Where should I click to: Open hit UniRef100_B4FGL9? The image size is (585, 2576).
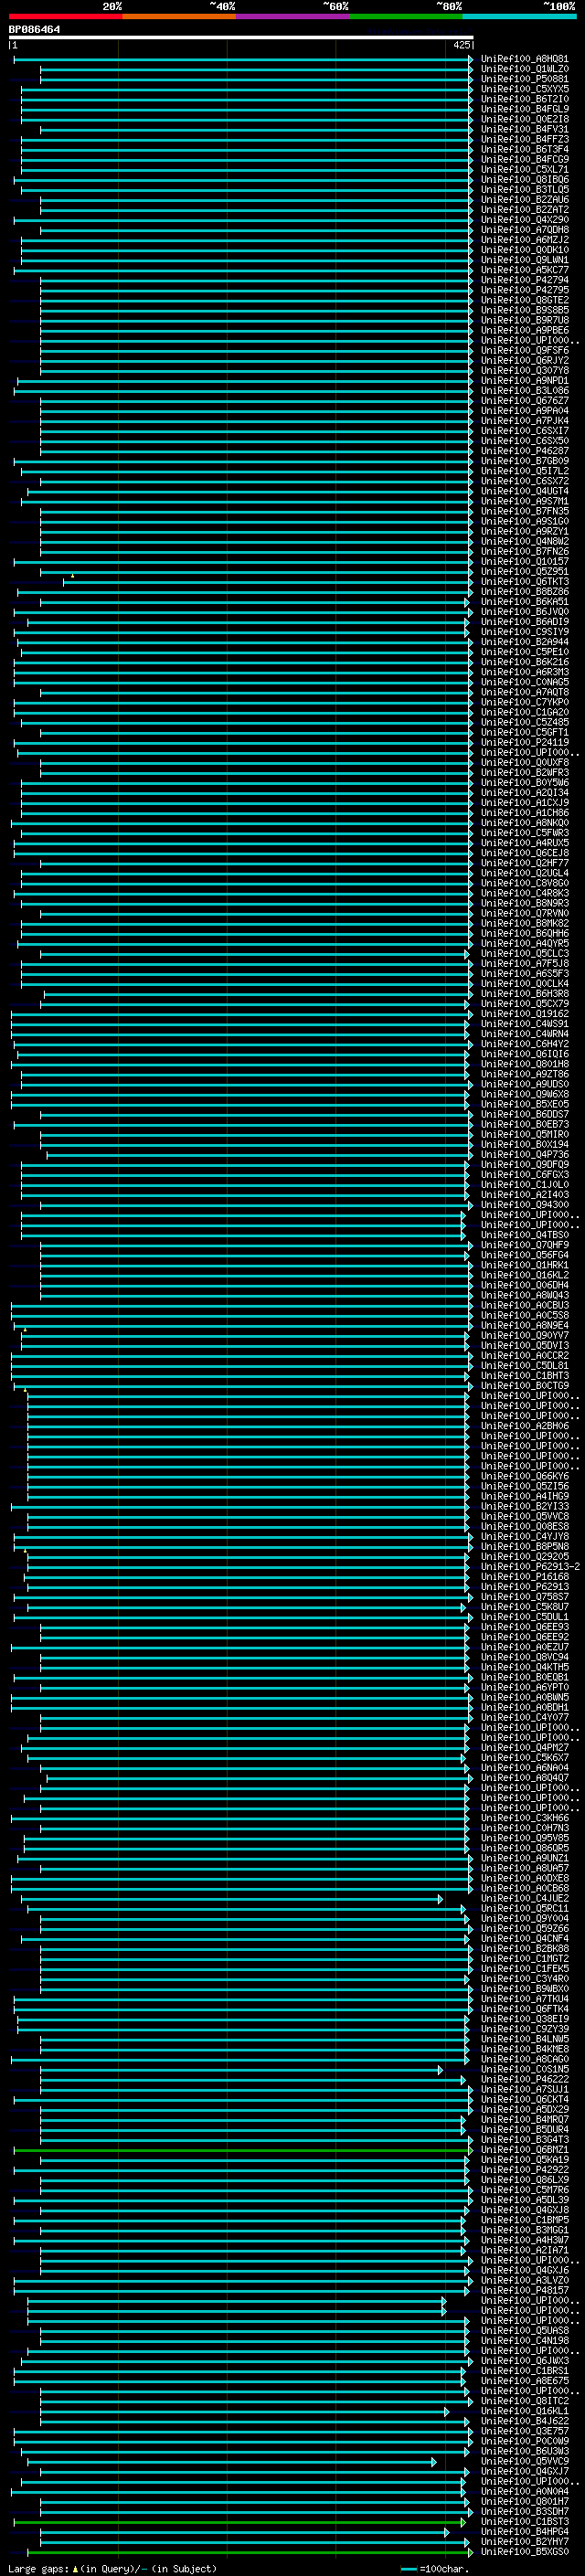click(524, 109)
